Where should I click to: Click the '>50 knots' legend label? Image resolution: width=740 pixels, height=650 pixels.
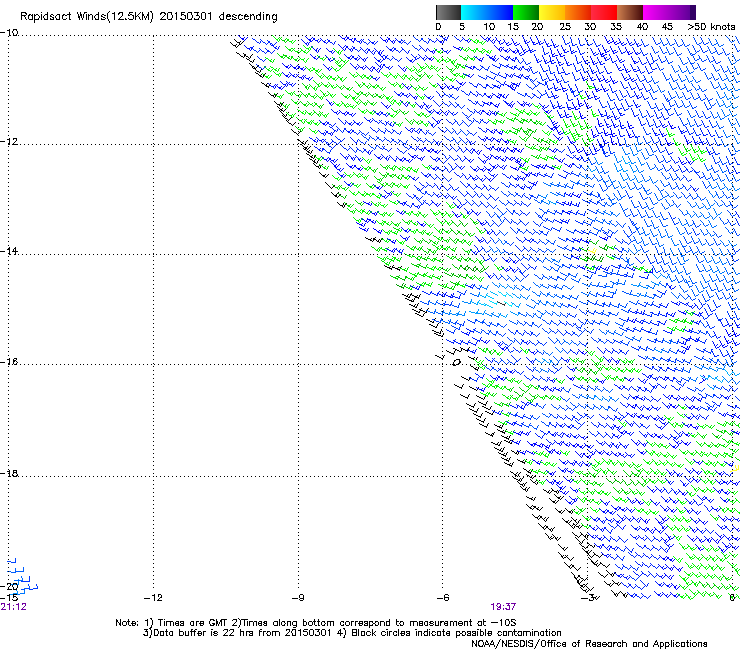click(x=711, y=27)
